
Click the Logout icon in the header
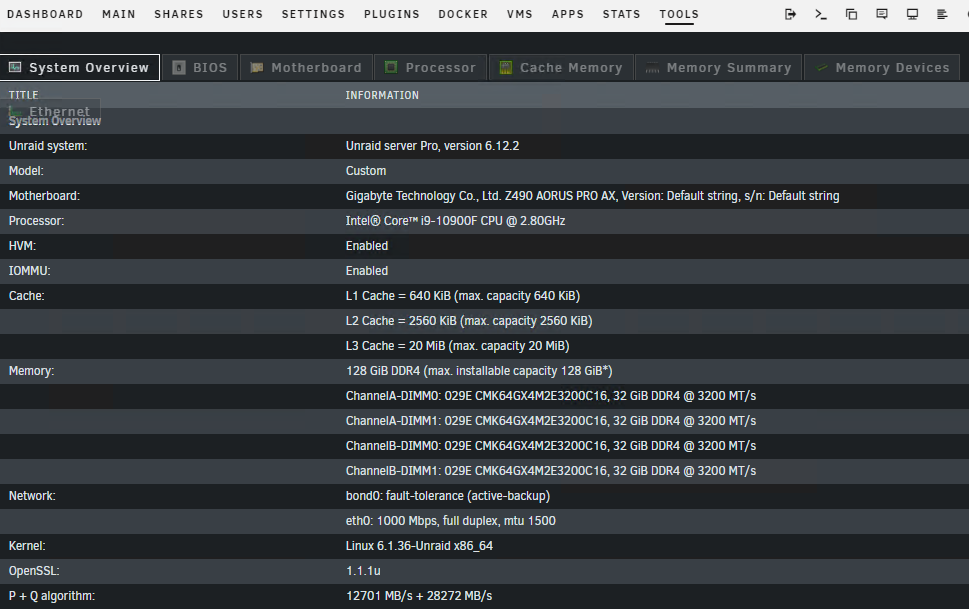click(x=791, y=14)
